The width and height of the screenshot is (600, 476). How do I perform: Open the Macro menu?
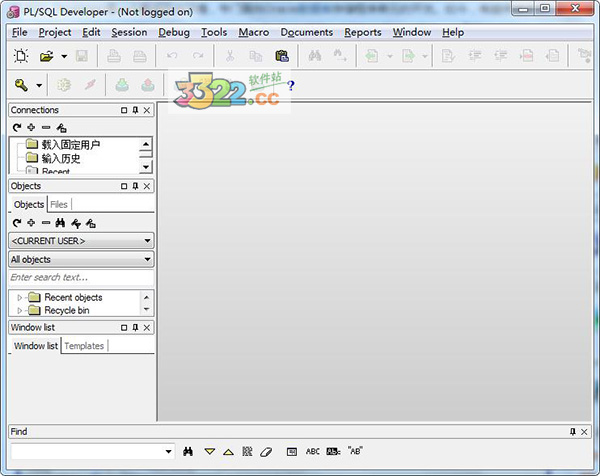(254, 32)
